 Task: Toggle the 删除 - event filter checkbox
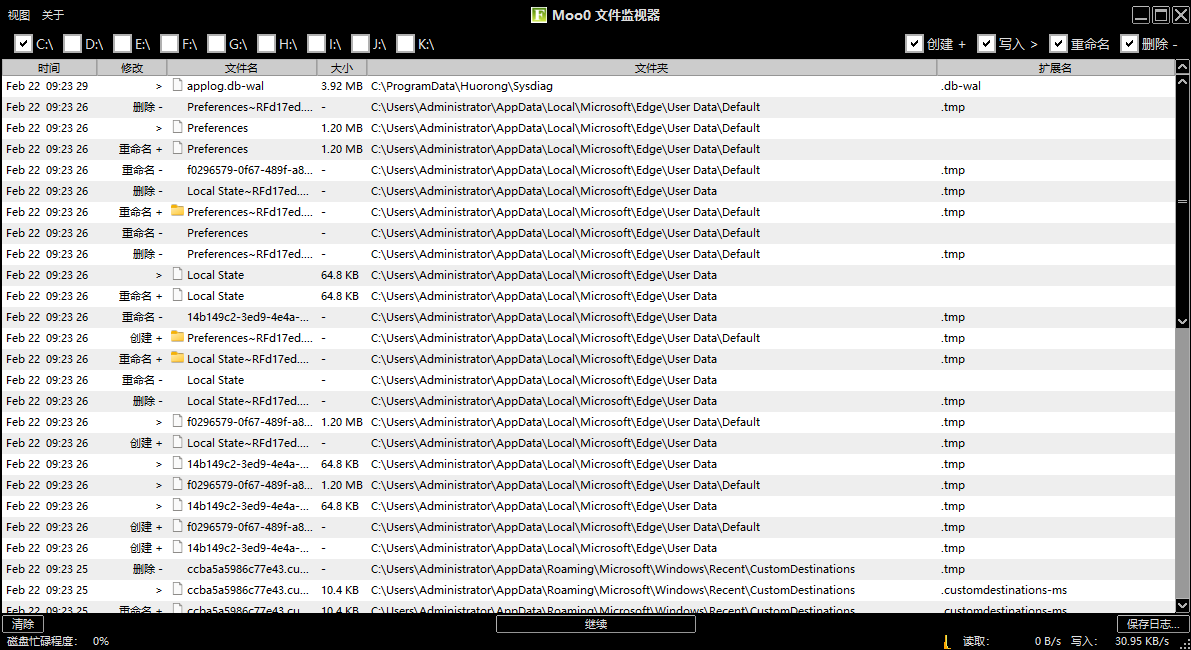tap(1130, 44)
